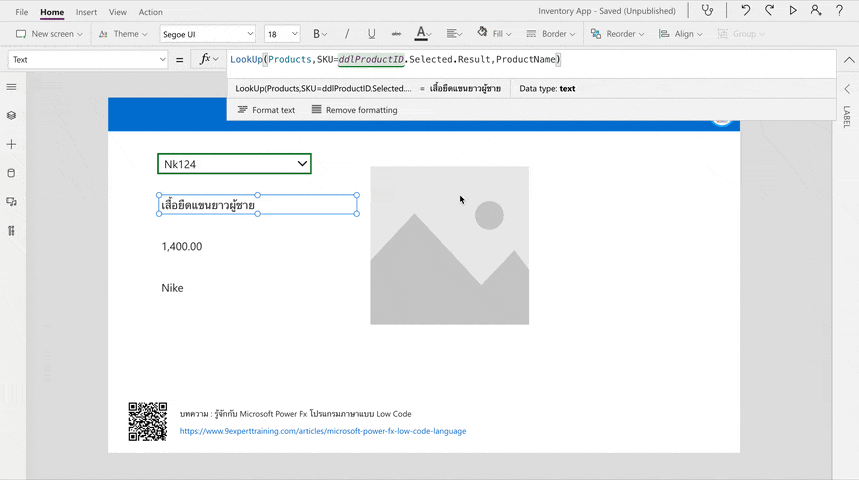
Task: Toggle italic formatting
Action: (x=347, y=34)
